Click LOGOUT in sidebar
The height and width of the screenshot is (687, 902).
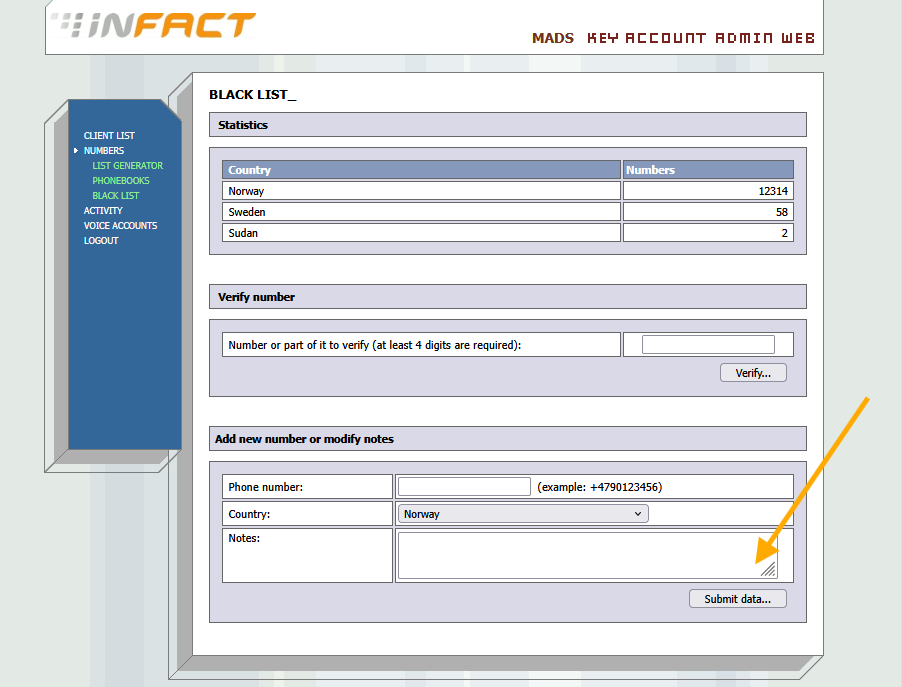(101, 241)
